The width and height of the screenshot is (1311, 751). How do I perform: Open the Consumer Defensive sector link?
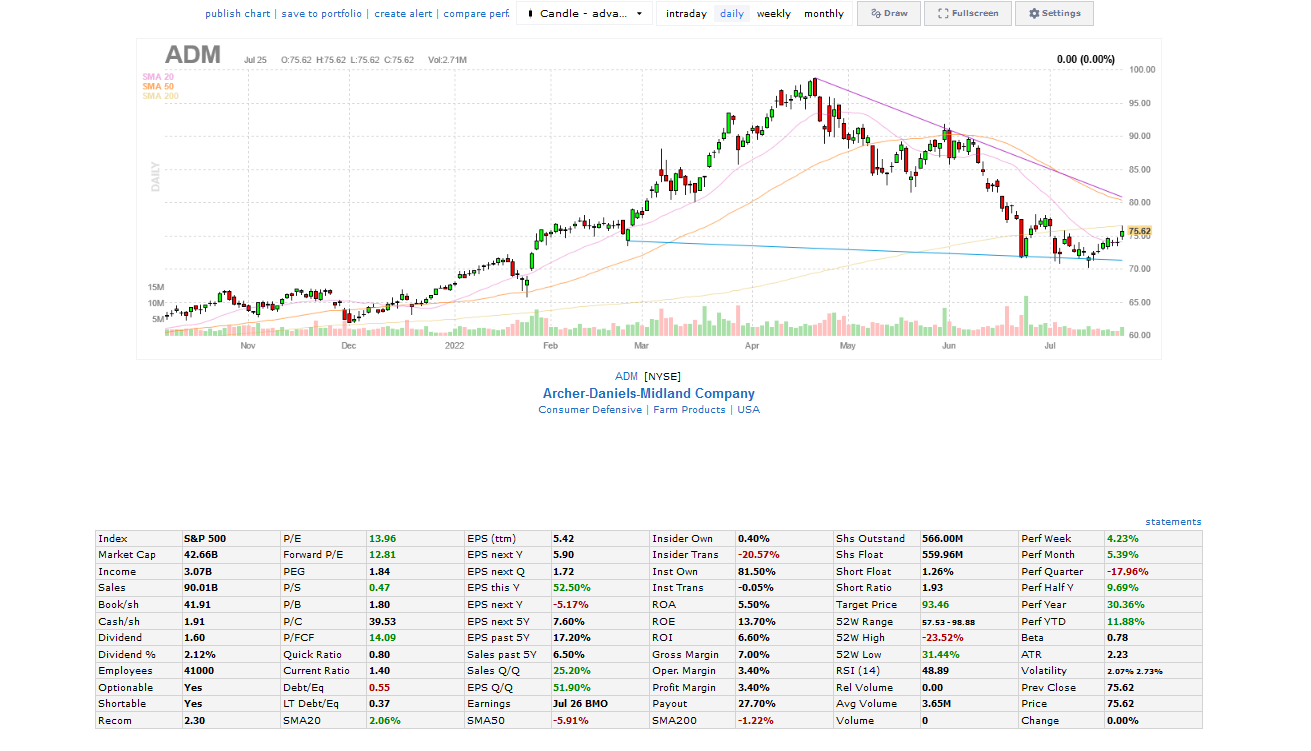[x=590, y=410]
